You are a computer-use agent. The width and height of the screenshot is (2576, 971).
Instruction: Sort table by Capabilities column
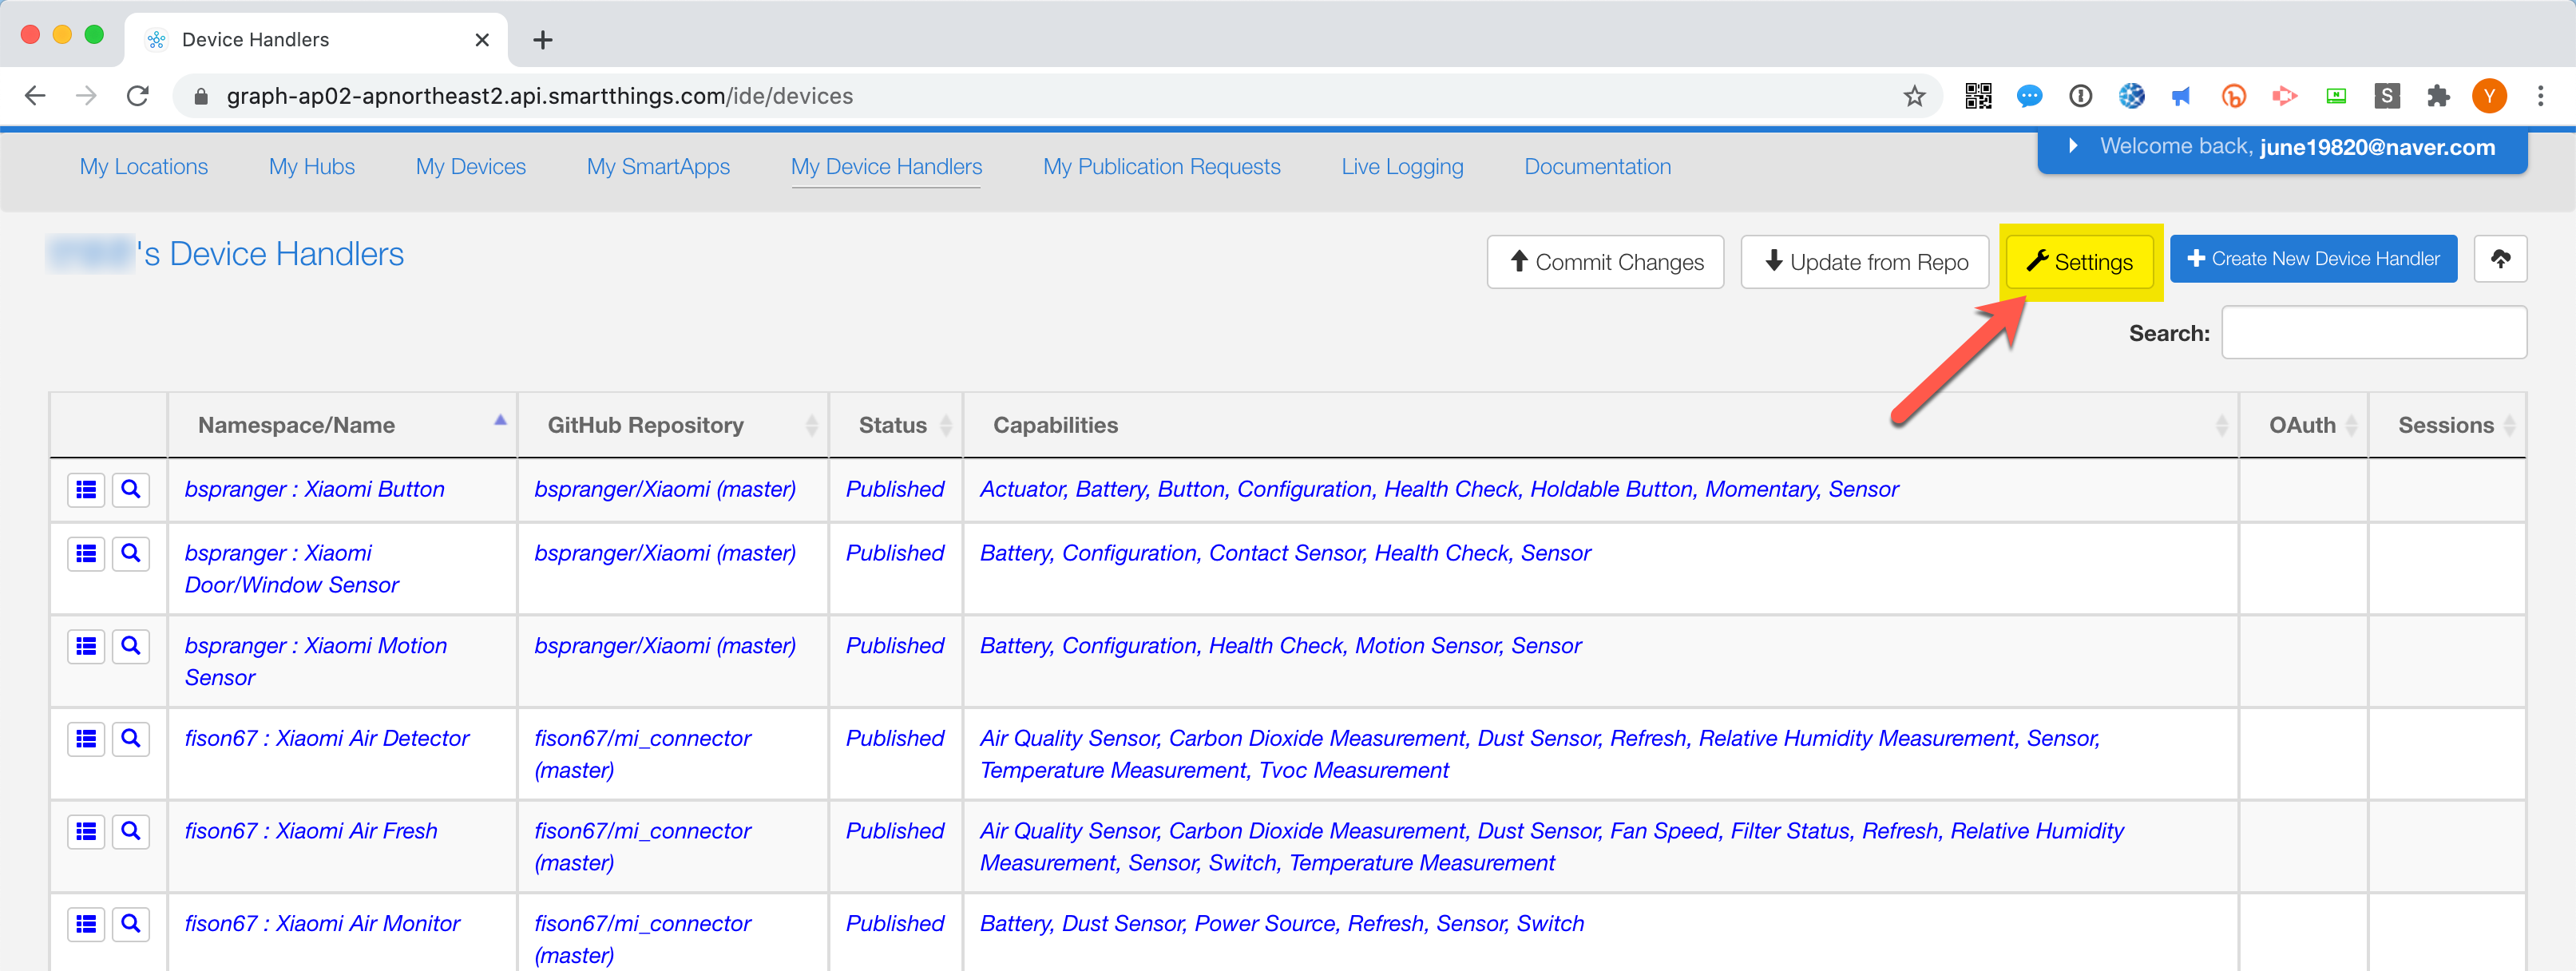1600,425
